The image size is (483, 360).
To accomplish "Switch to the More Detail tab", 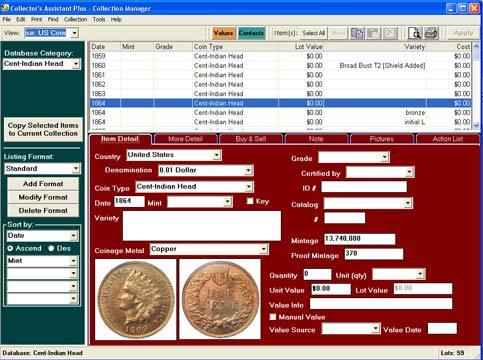I will 185,139.
